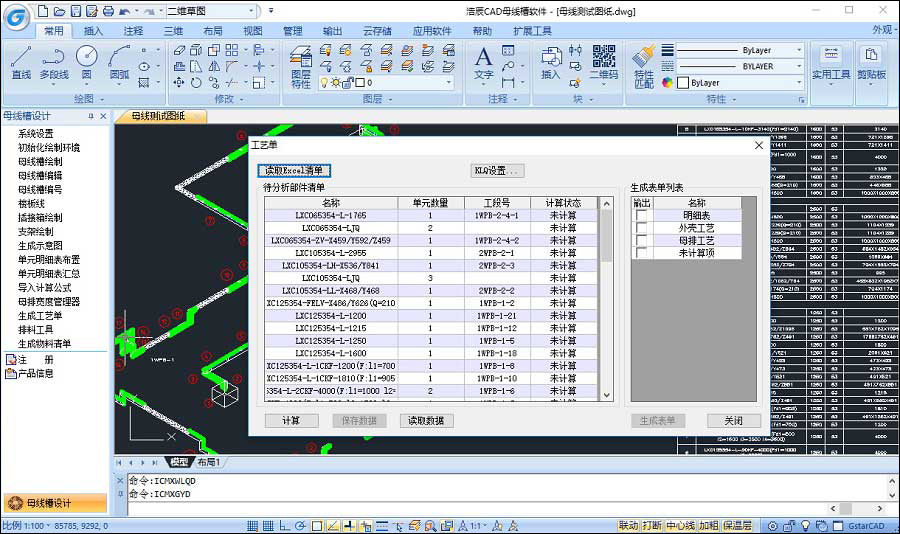The width and height of the screenshot is (900, 534).
Task: Click the 计算 button in dialog
Action: [x=292, y=420]
